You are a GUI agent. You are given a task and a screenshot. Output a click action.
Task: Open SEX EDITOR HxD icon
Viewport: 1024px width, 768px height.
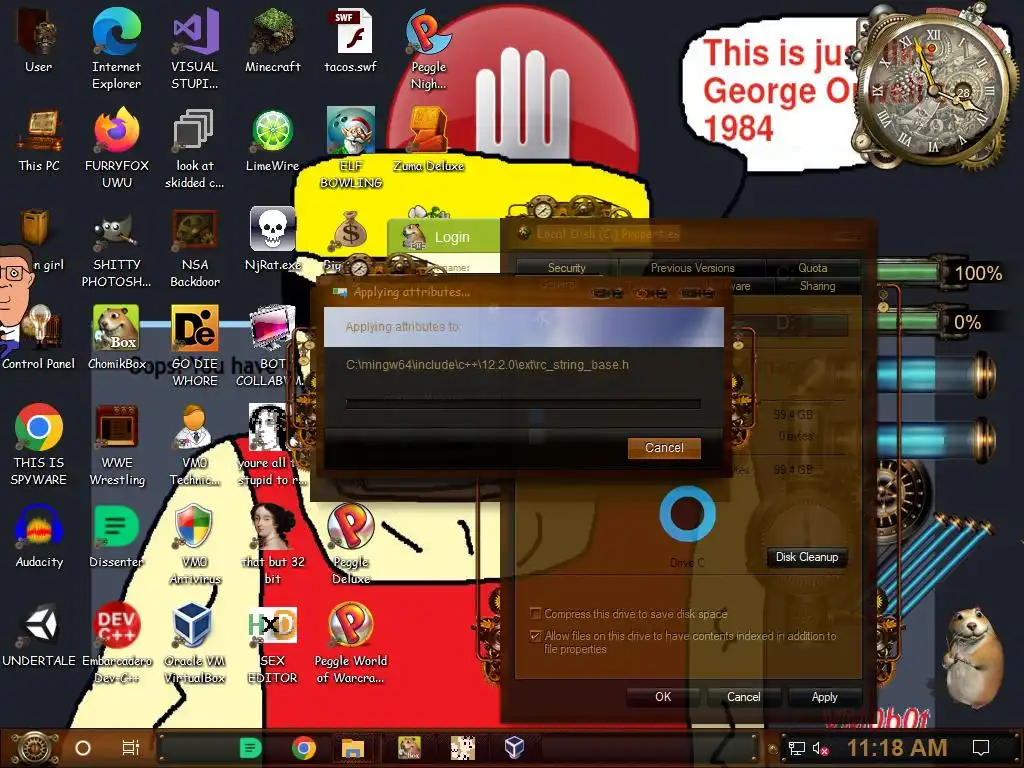click(x=272, y=643)
